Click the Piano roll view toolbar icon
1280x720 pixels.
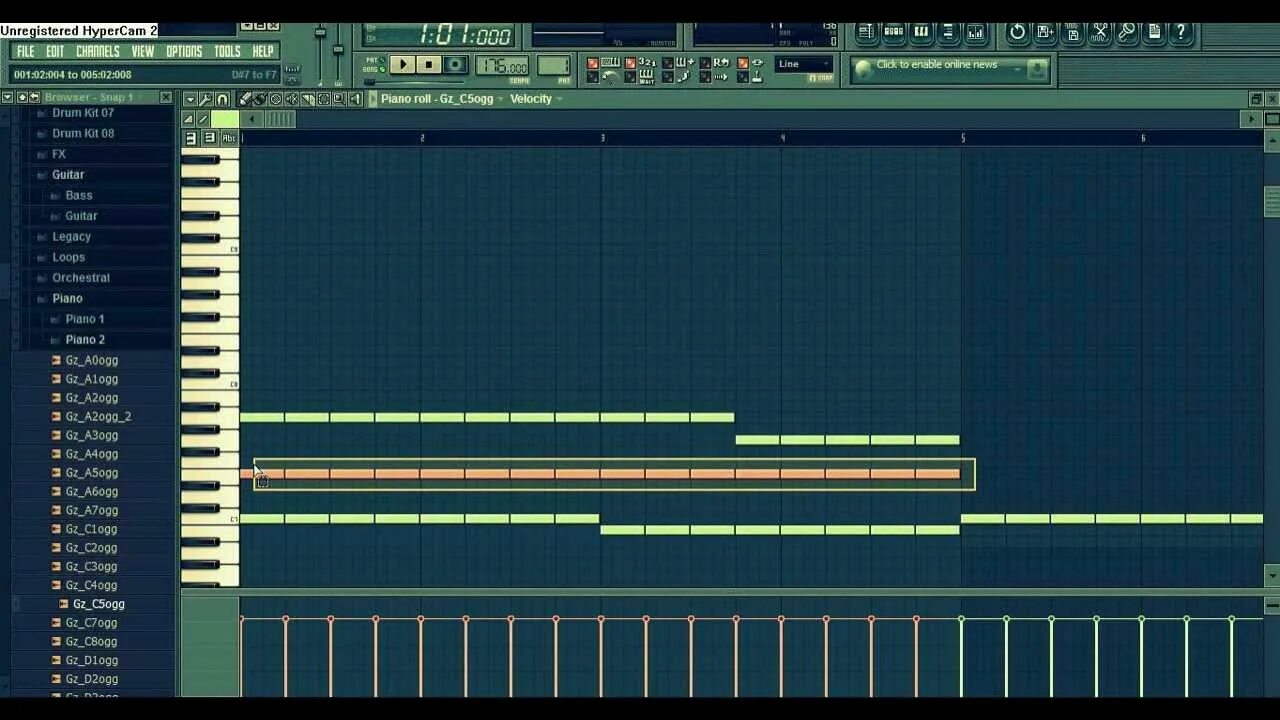pyautogui.click(x=921, y=32)
